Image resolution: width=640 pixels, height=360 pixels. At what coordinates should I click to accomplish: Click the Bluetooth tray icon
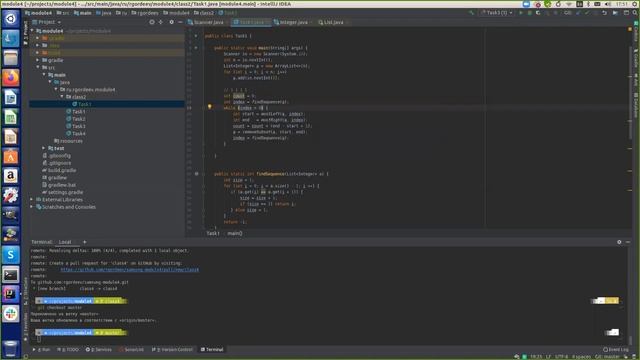tap(588, 4)
